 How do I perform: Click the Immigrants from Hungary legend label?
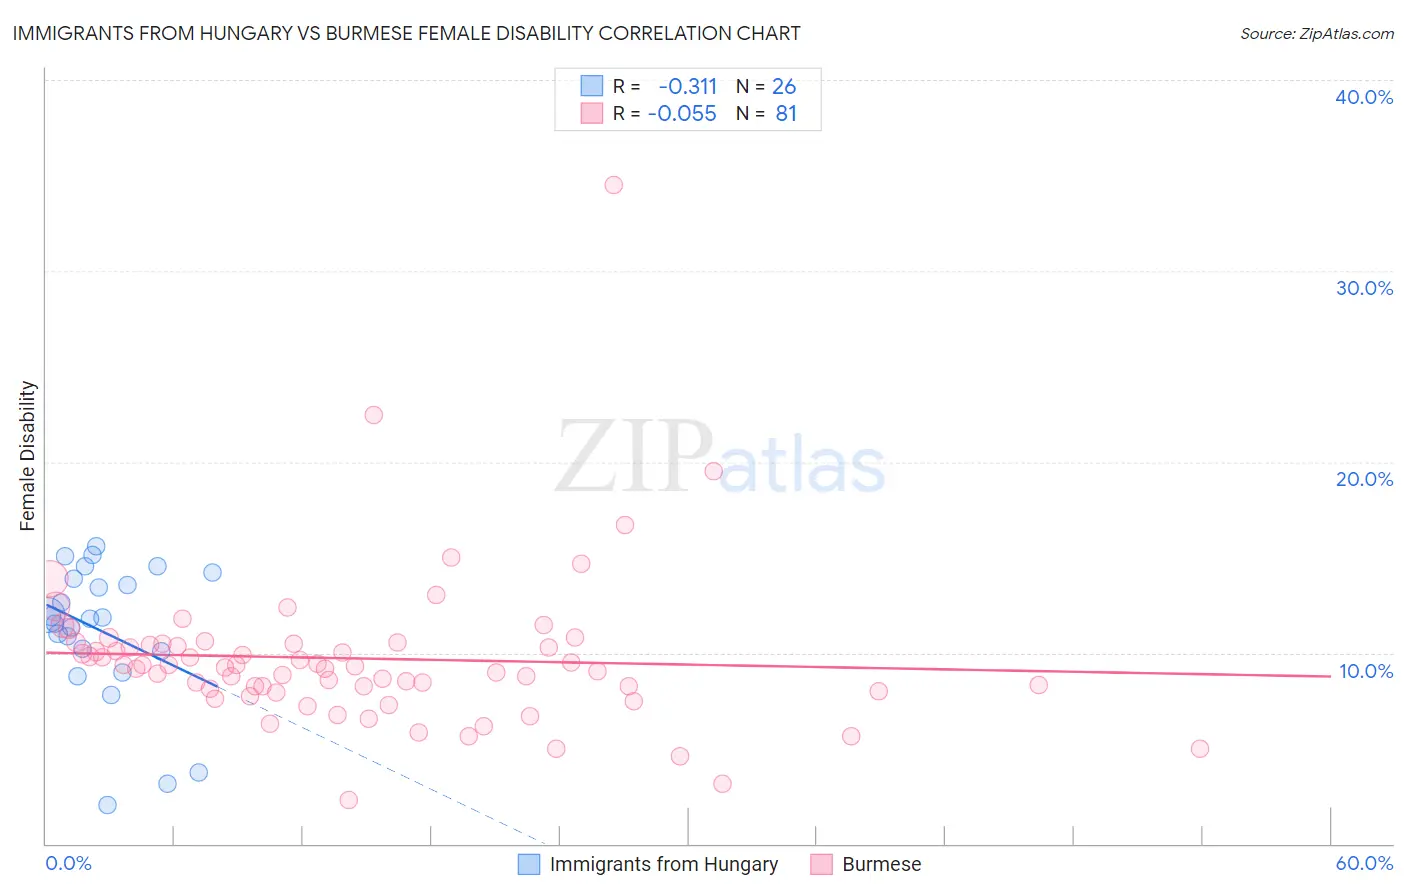tap(664, 864)
